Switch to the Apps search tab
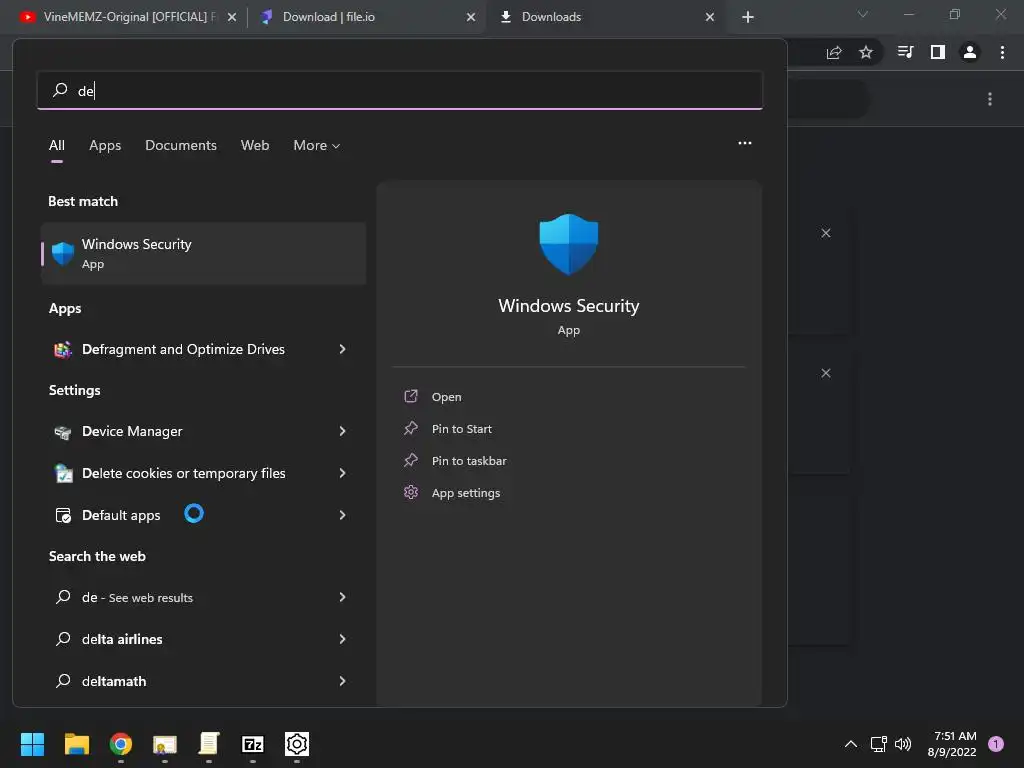The image size is (1024, 768). 105,146
